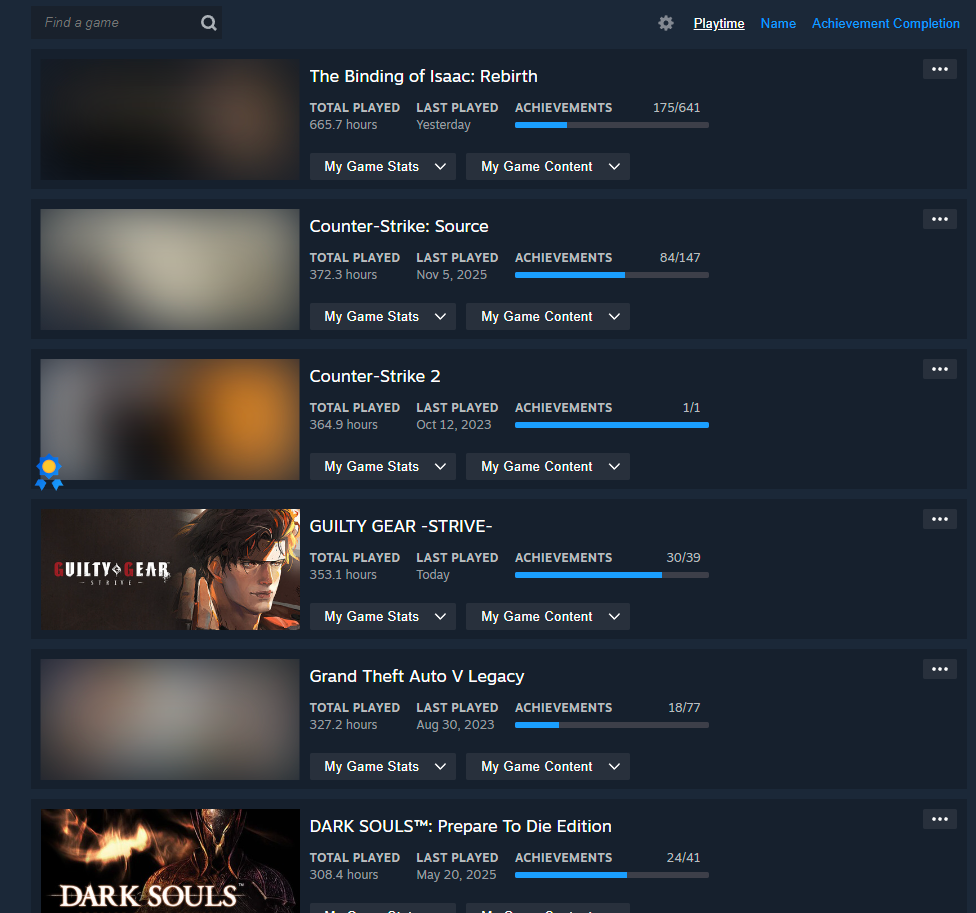Click the 364.9 hours playtime value
This screenshot has width=976, height=913.
coord(344,425)
